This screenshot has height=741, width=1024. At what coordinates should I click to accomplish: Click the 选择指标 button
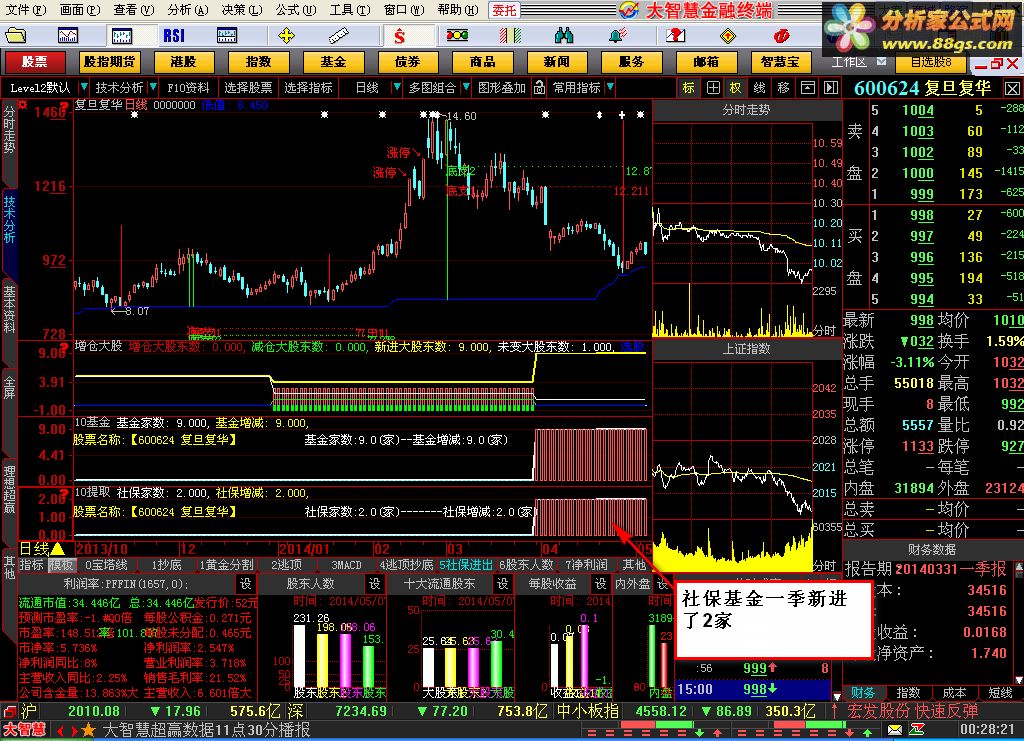tap(309, 87)
